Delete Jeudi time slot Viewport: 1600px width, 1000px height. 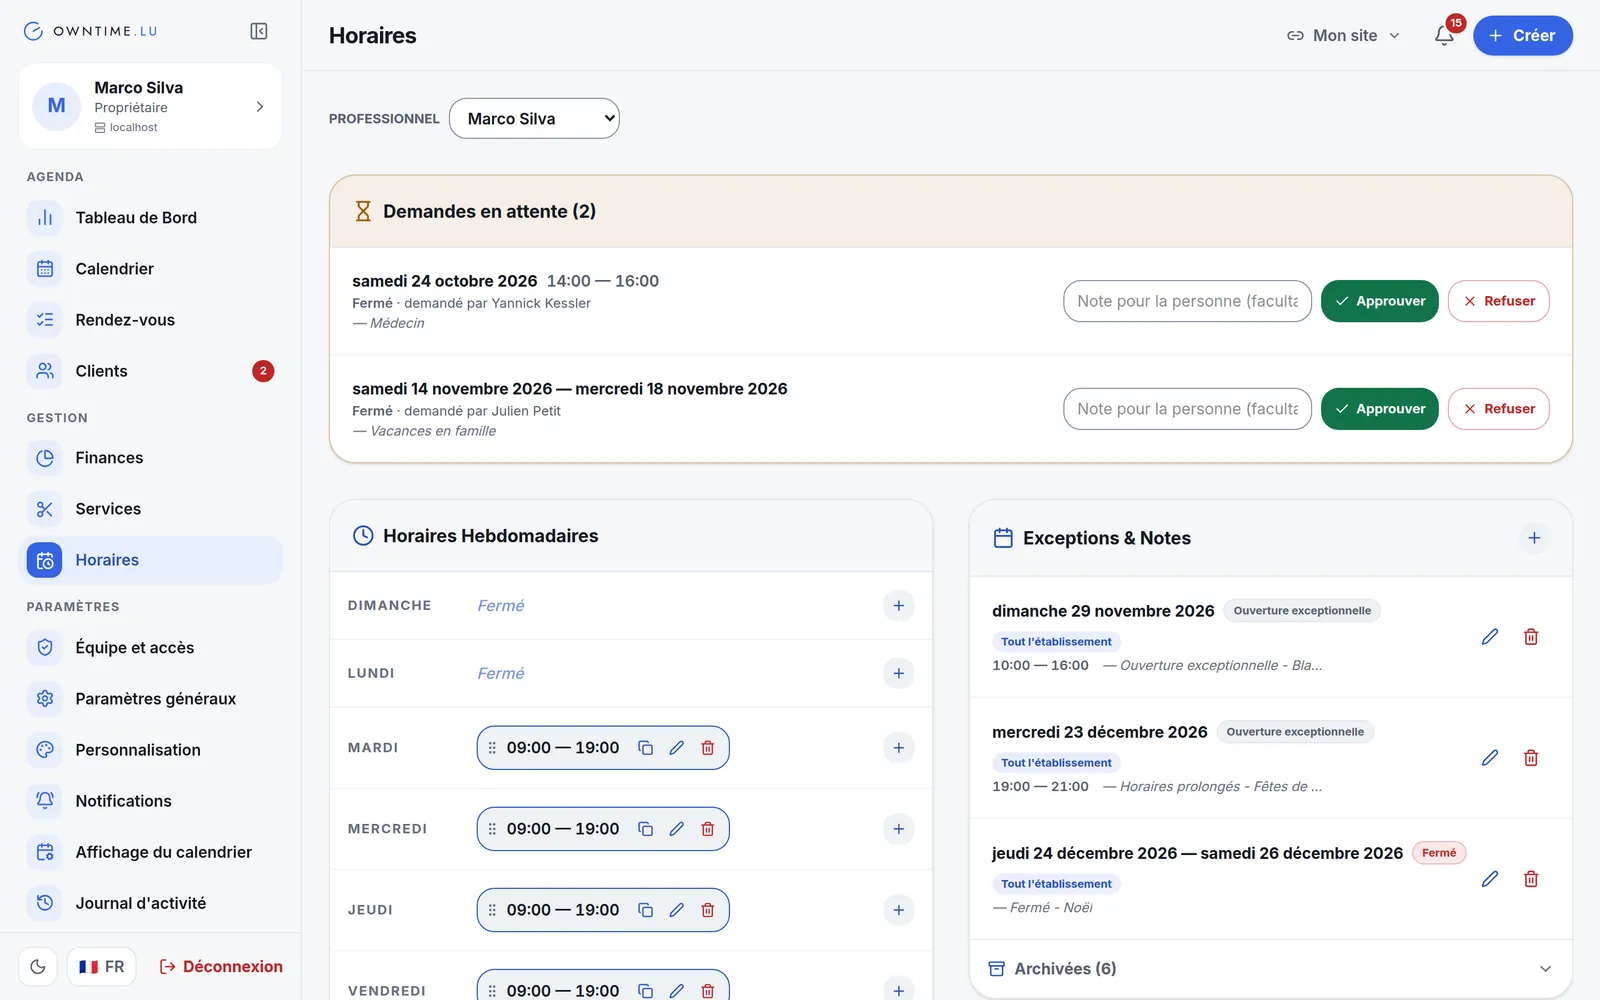tap(708, 910)
